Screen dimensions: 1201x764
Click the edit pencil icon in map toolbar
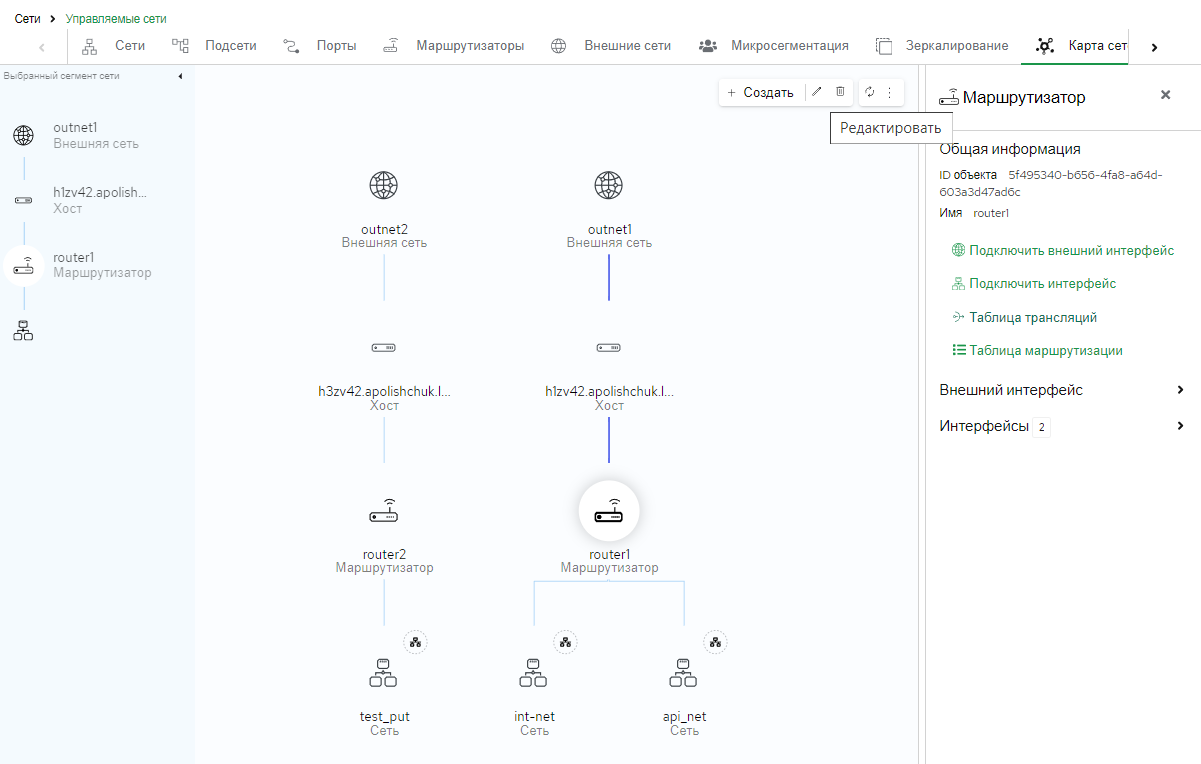pos(817,92)
